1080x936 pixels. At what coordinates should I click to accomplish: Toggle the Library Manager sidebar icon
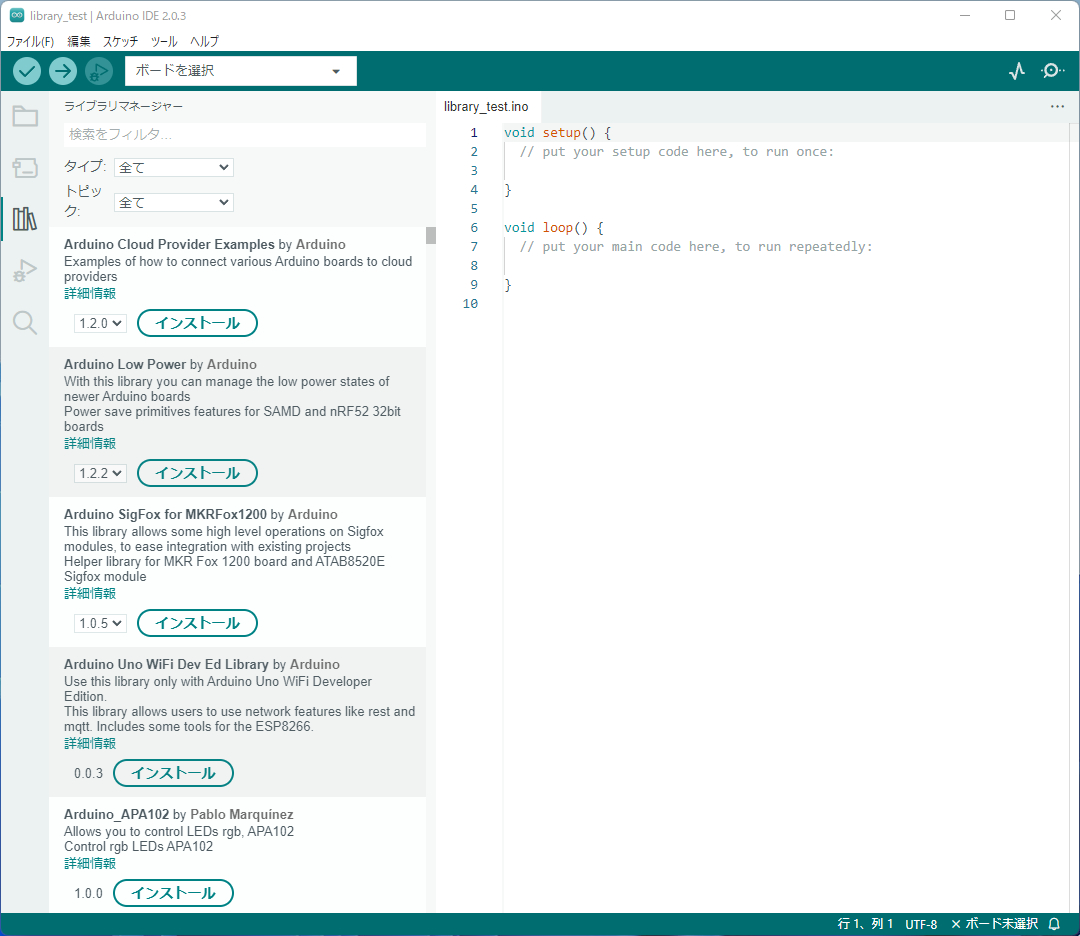[x=25, y=219]
